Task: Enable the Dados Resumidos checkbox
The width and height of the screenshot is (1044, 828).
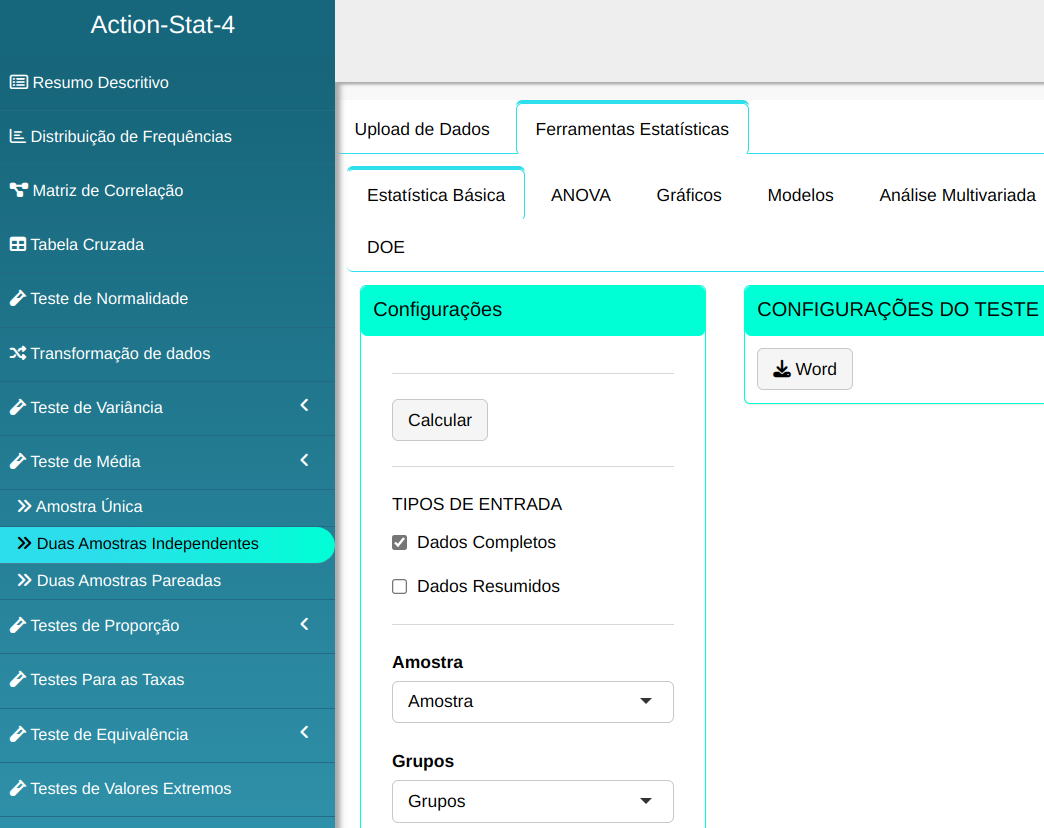Action: [400, 587]
